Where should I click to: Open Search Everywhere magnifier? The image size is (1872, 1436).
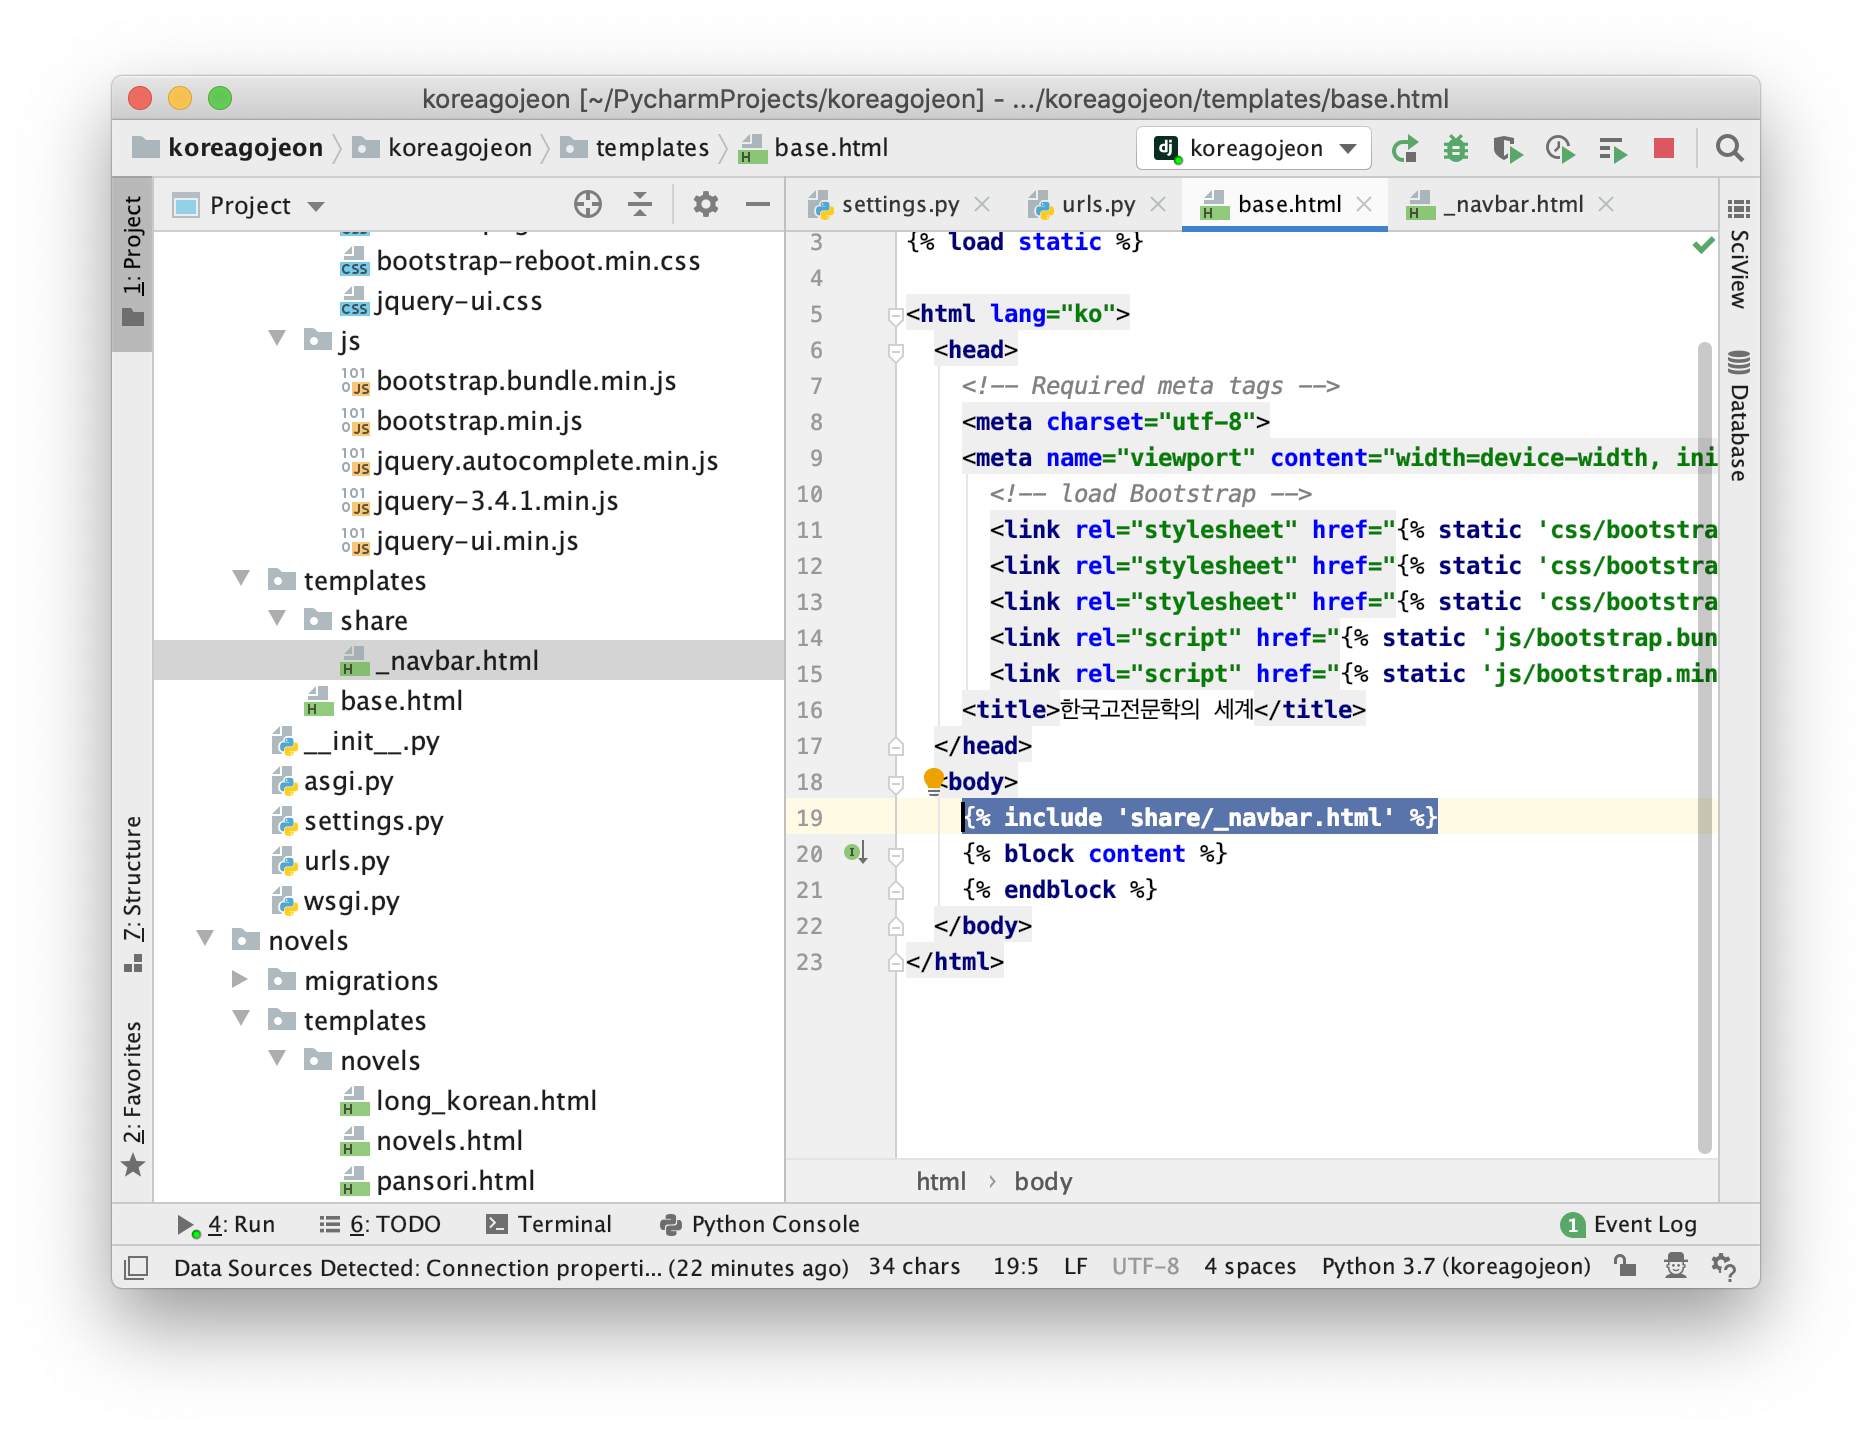(x=1729, y=149)
